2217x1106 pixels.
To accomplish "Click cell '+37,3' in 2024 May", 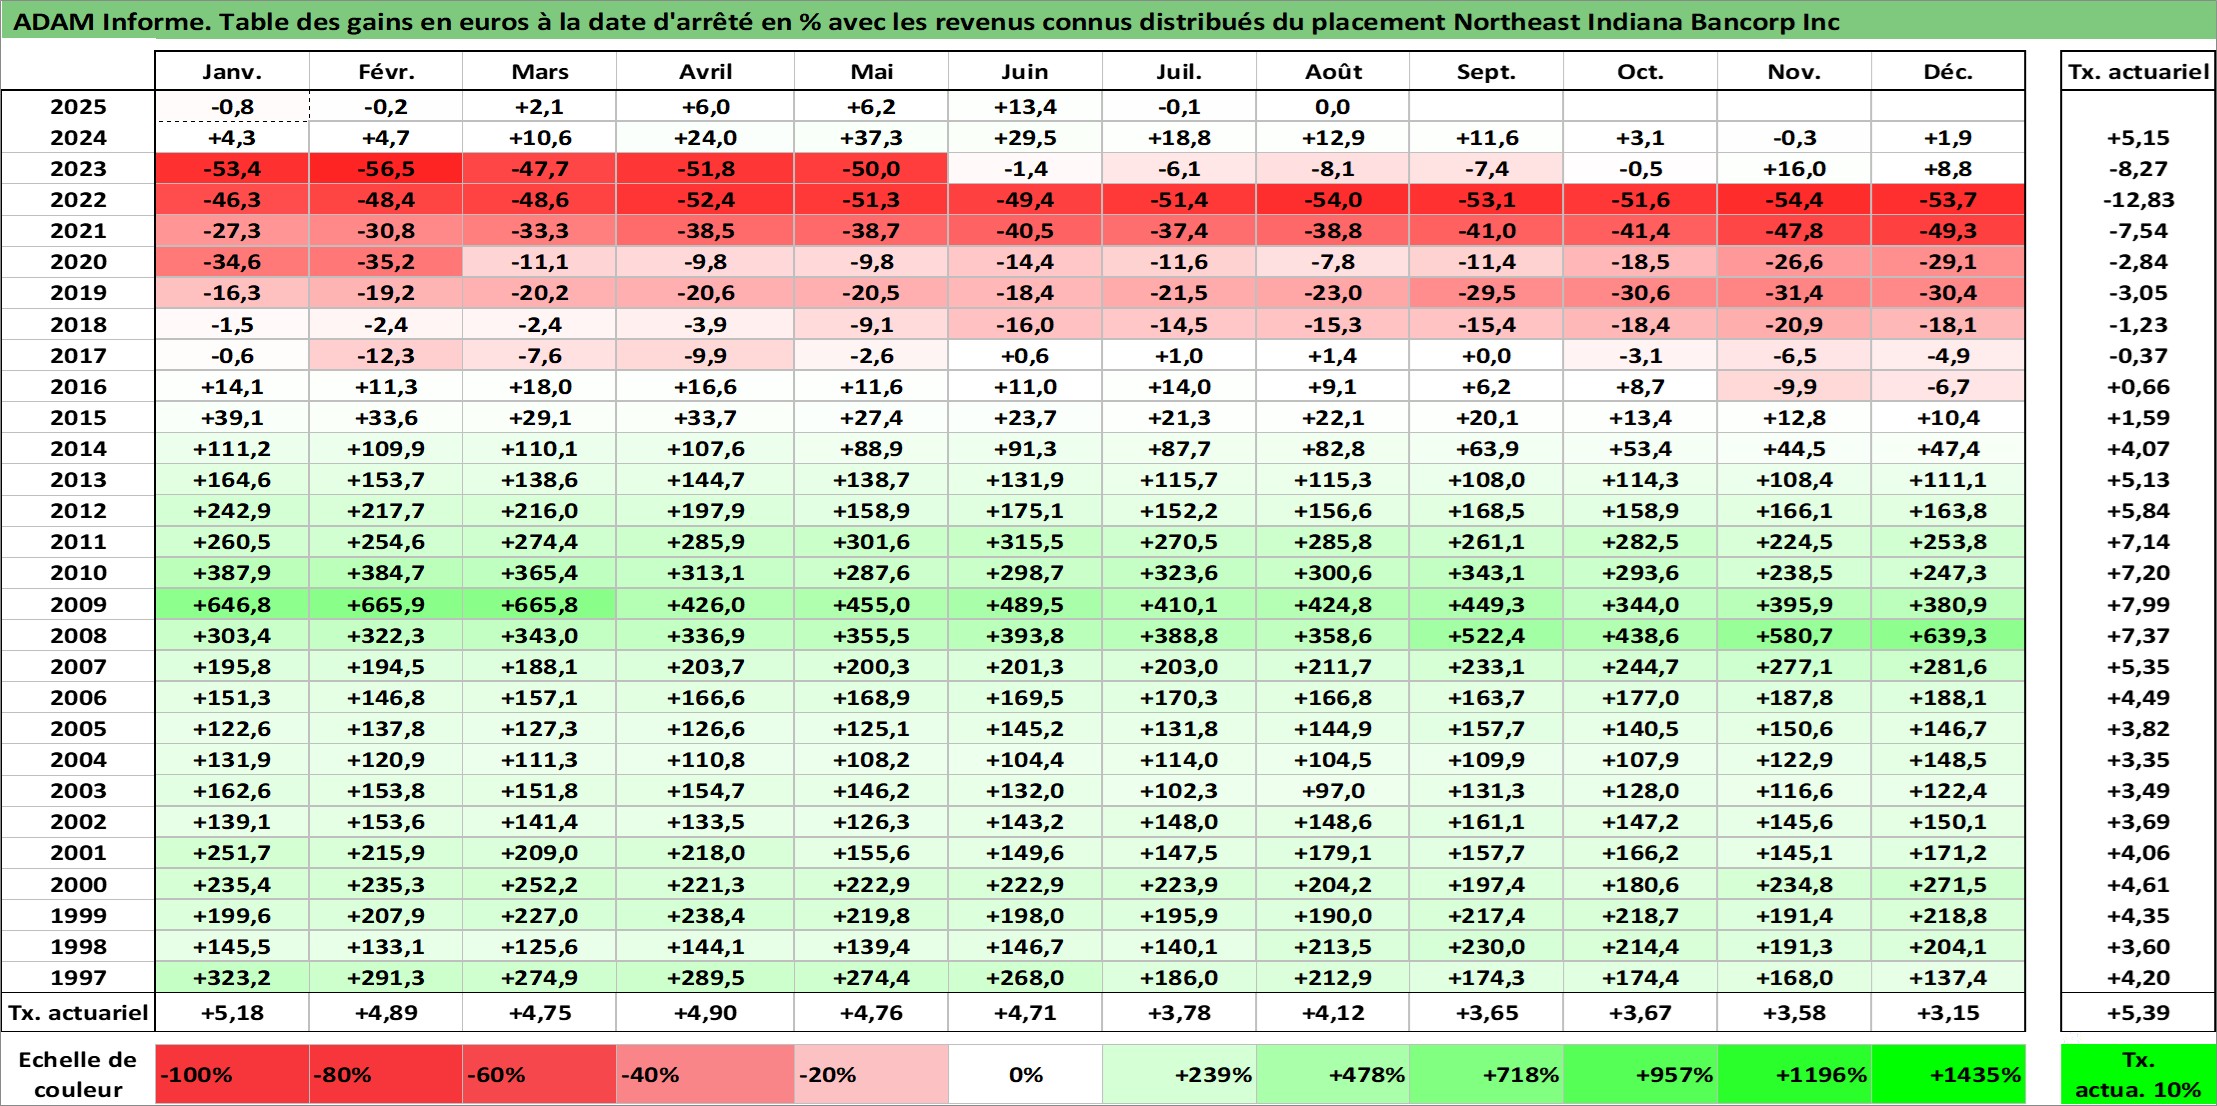I will pyautogui.click(x=871, y=138).
